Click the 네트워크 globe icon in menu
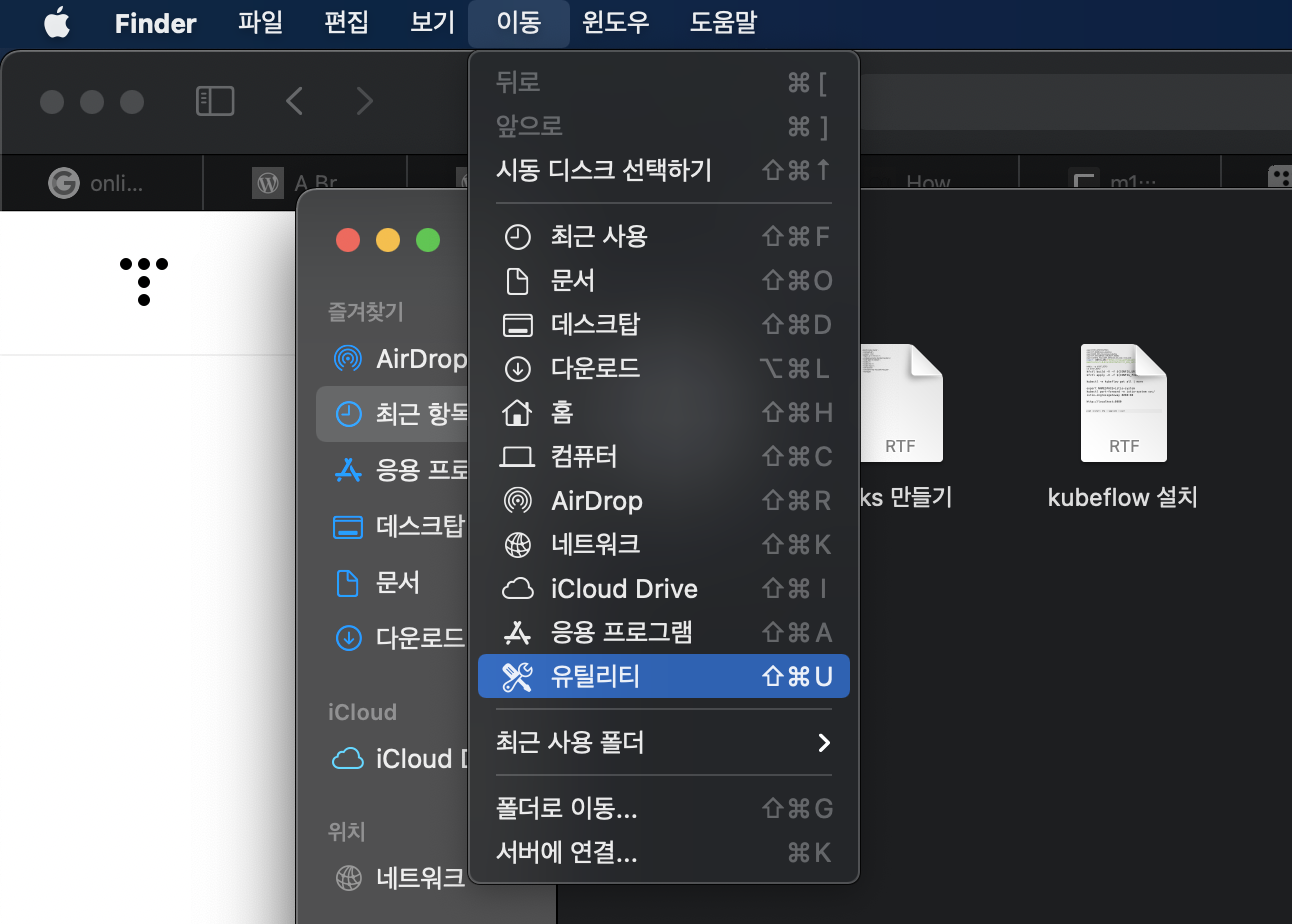The image size is (1292, 924). (517, 545)
